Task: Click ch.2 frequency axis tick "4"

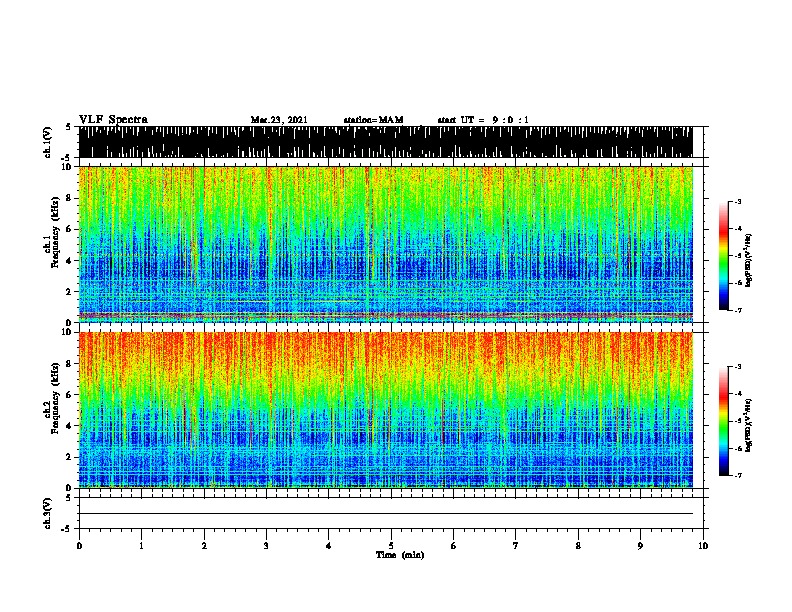Action: (x=70, y=426)
